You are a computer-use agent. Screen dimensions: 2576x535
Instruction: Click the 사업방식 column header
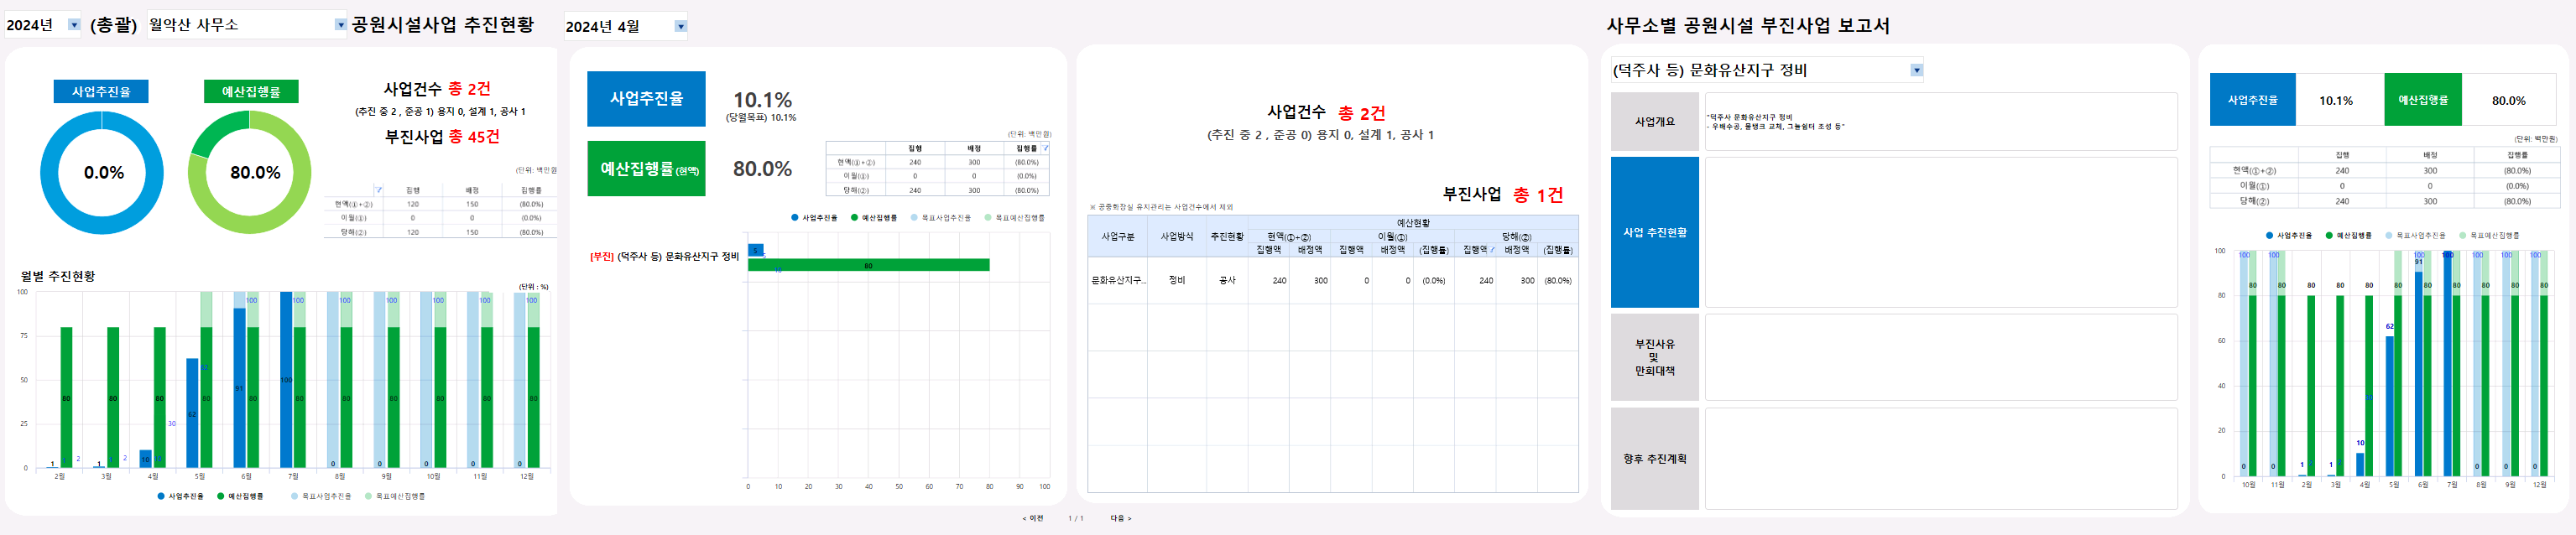[1176, 237]
